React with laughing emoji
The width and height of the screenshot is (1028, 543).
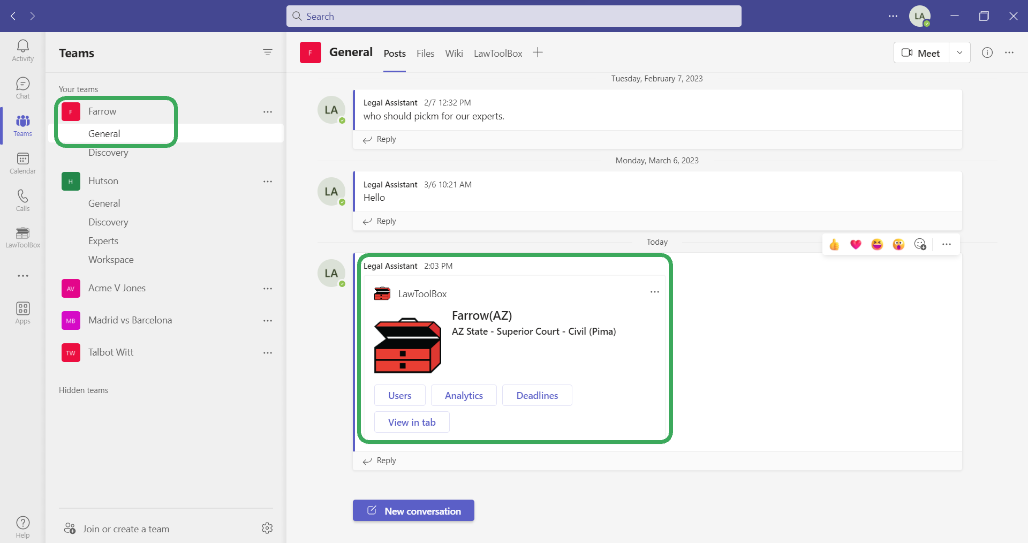[877, 245]
